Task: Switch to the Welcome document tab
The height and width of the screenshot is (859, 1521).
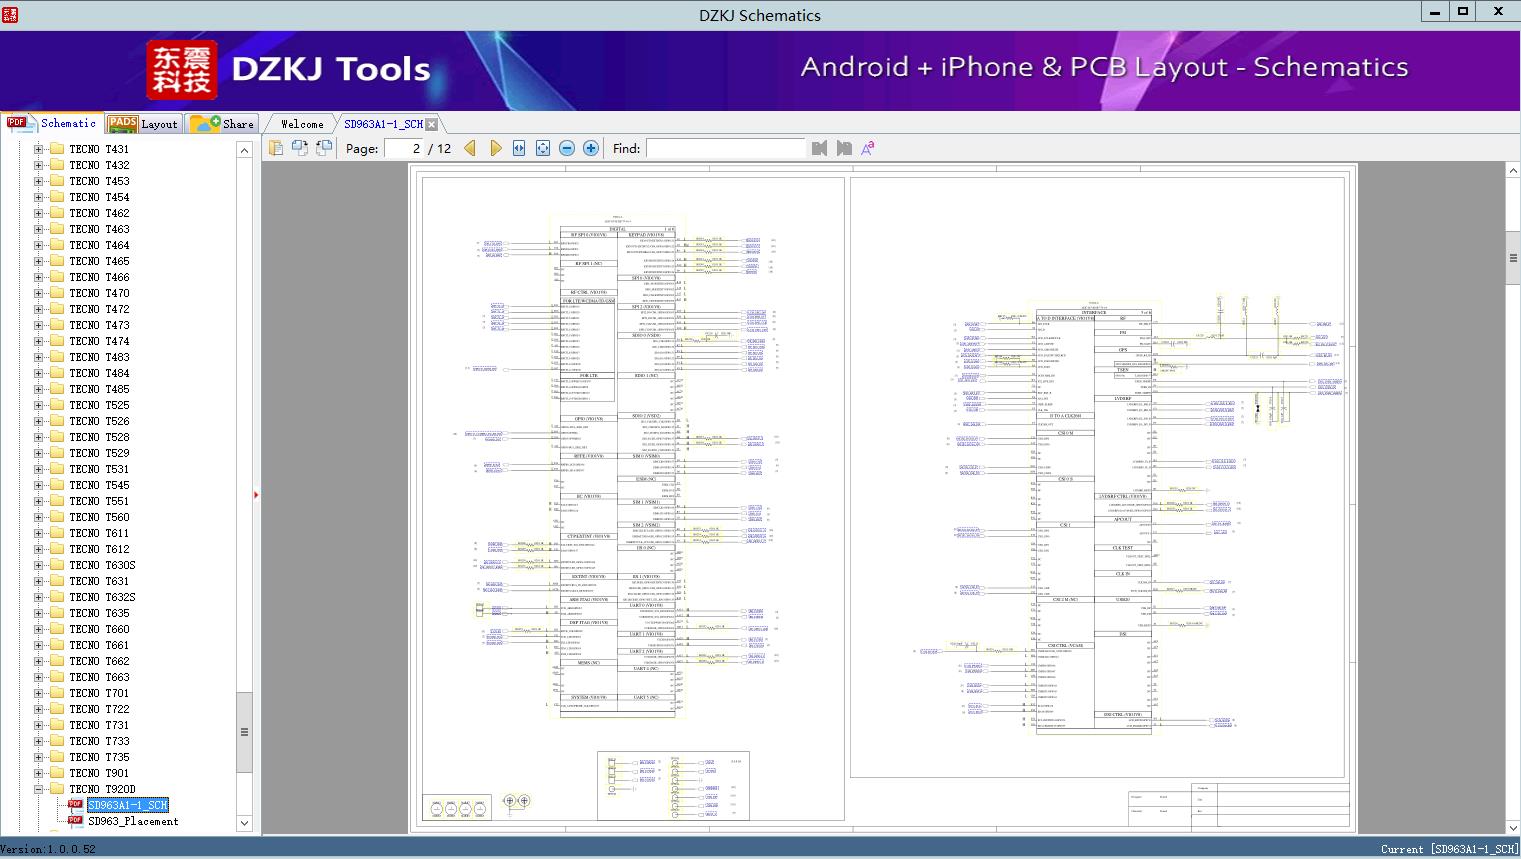Action: point(302,124)
